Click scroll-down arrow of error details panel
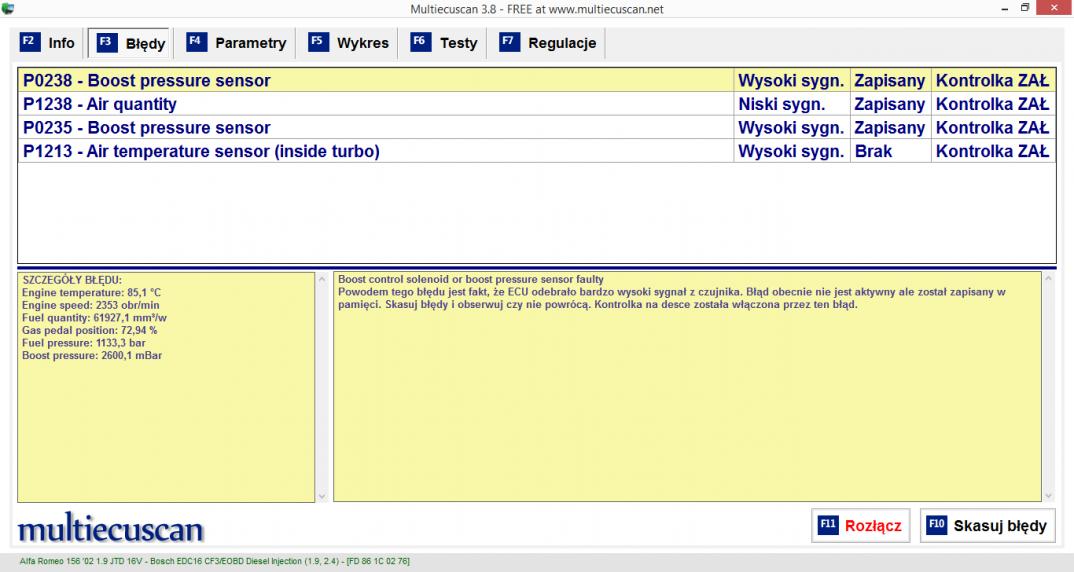This screenshot has width=1074, height=572. click(x=322, y=497)
